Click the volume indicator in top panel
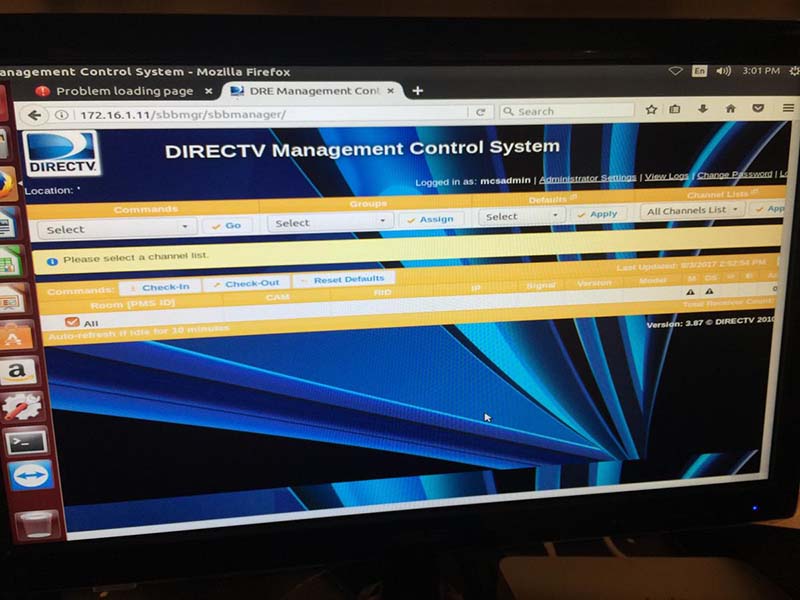 click(x=723, y=70)
